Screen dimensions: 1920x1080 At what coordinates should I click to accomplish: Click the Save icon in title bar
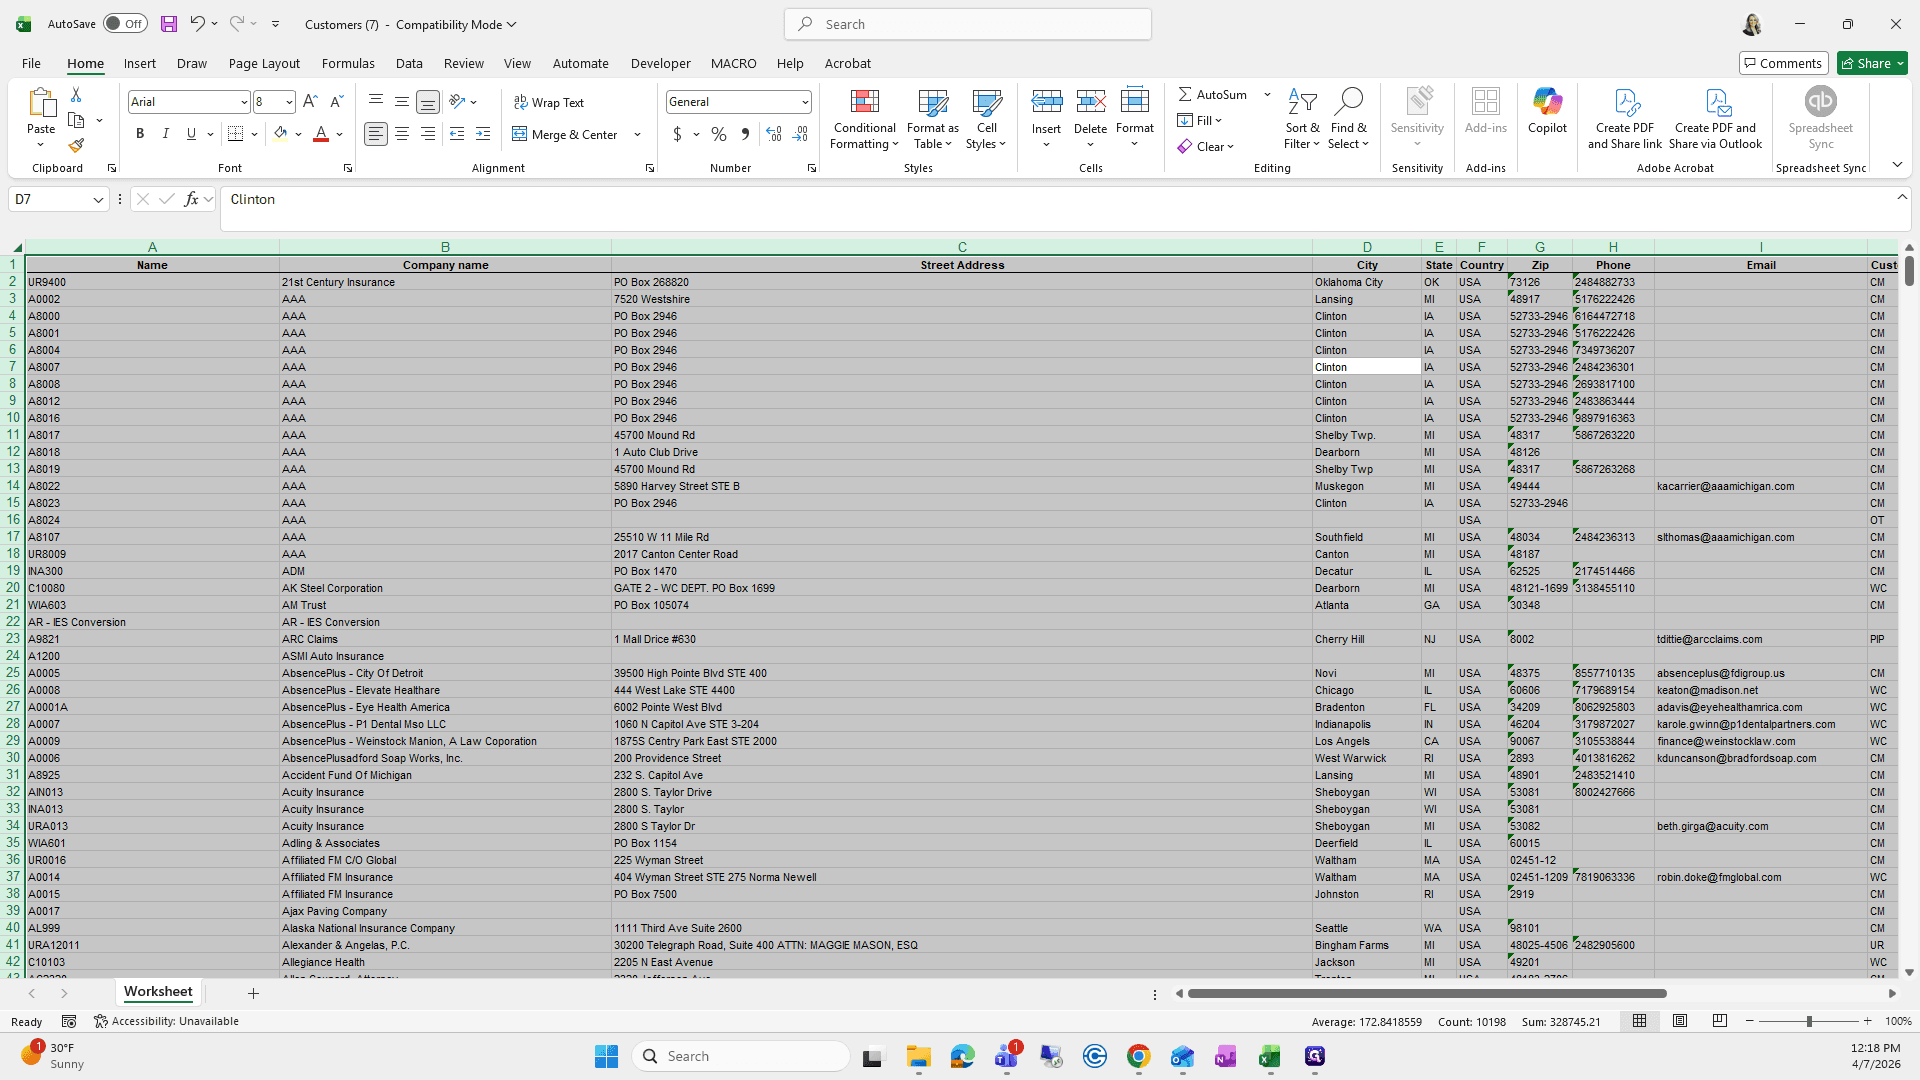[x=169, y=24]
